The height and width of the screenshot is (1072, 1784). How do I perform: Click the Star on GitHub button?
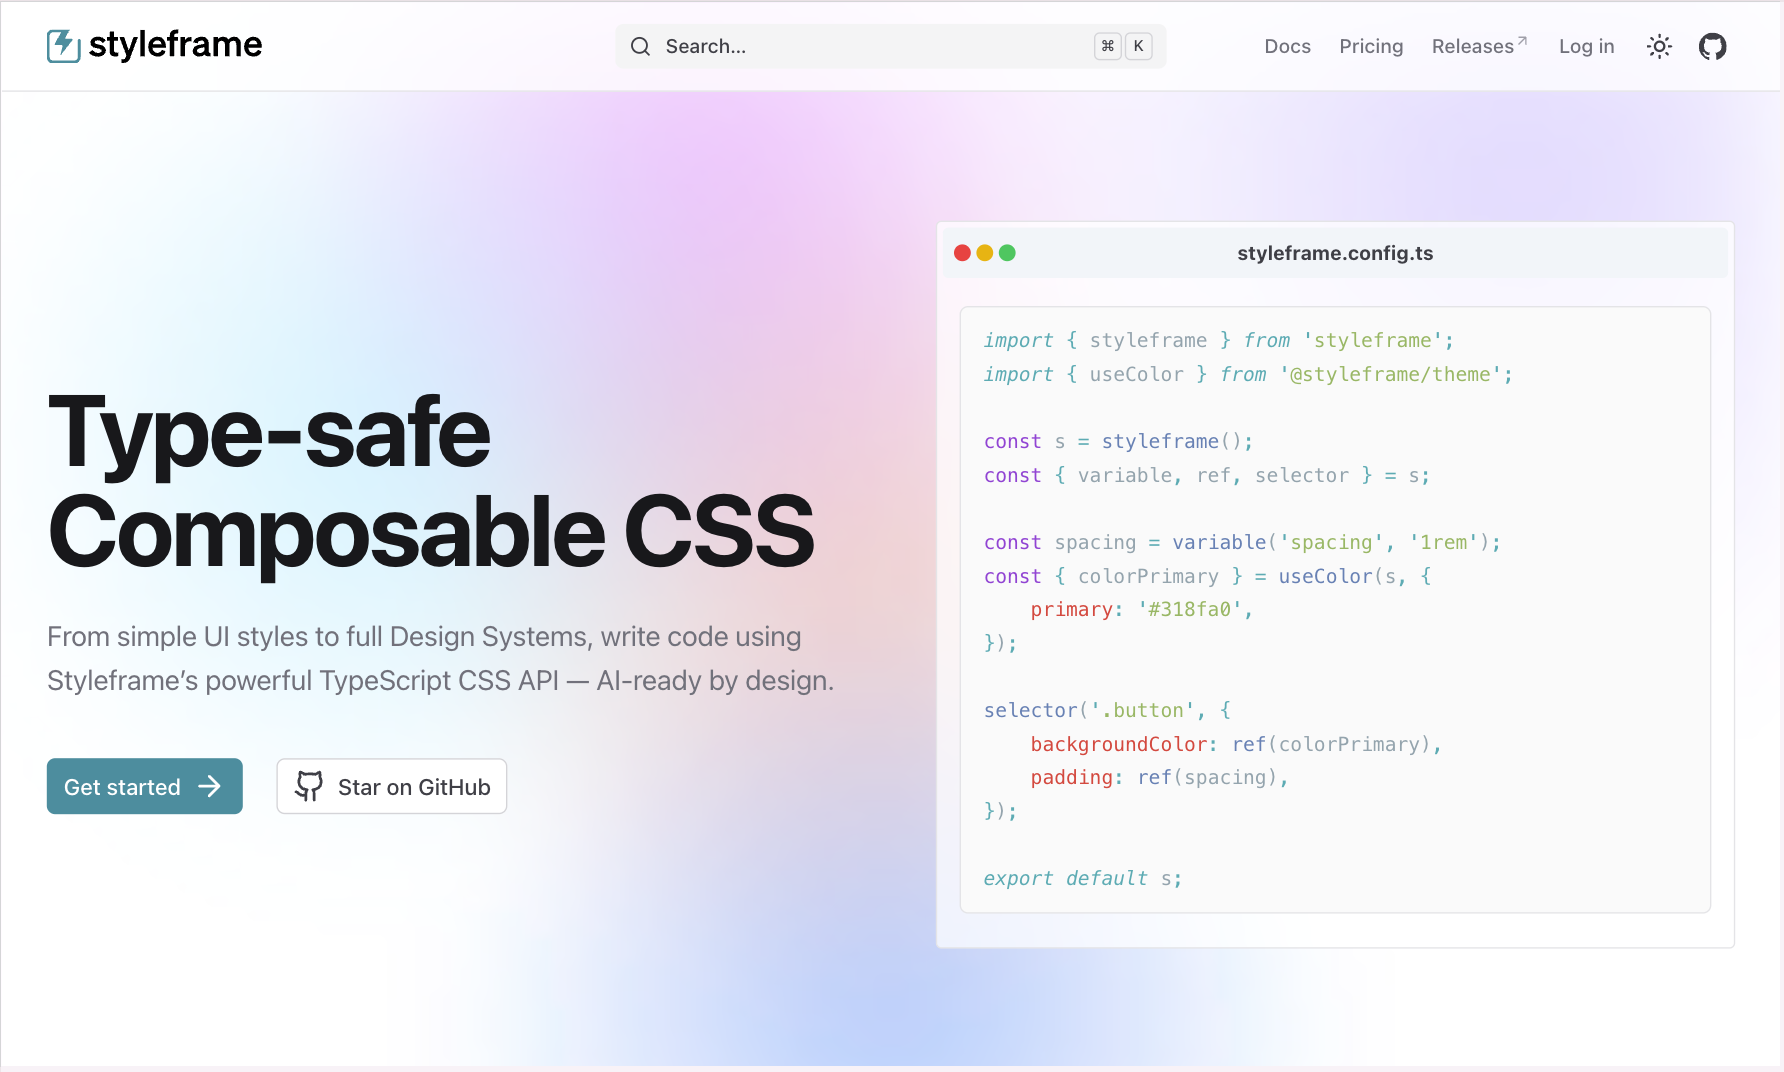point(391,786)
